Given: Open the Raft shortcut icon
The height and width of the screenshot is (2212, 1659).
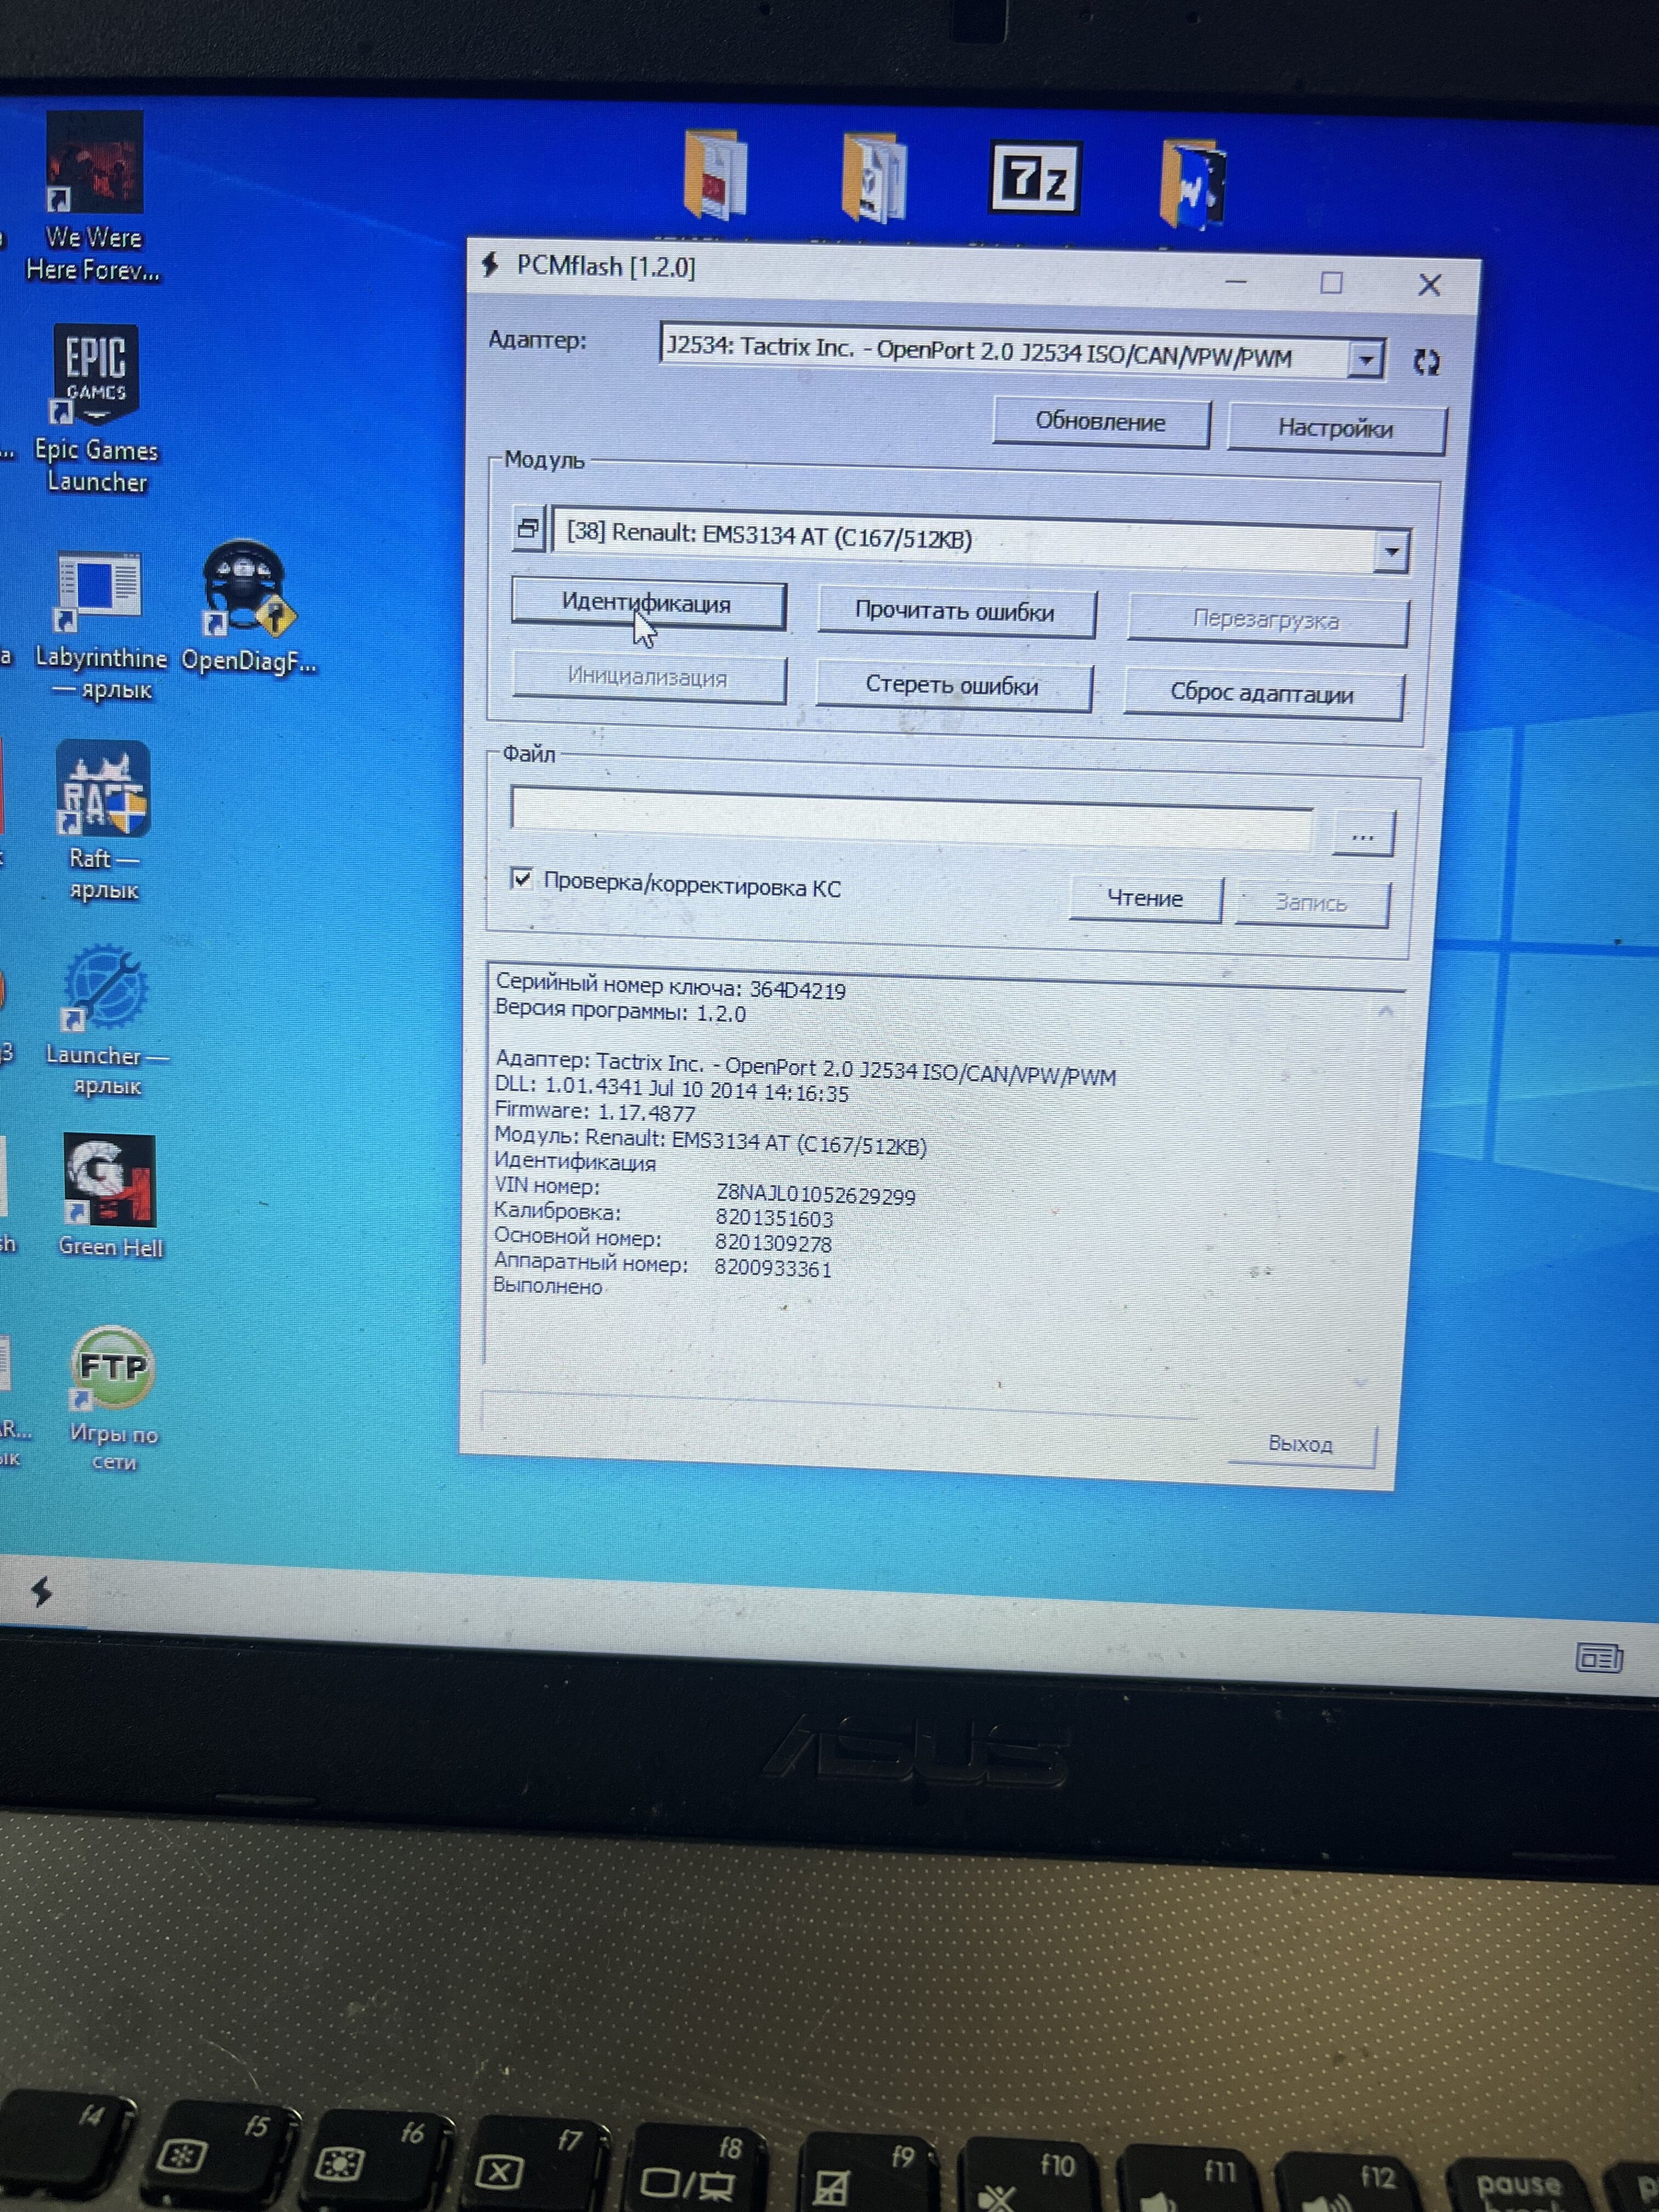Looking at the screenshot, I should 103,790.
